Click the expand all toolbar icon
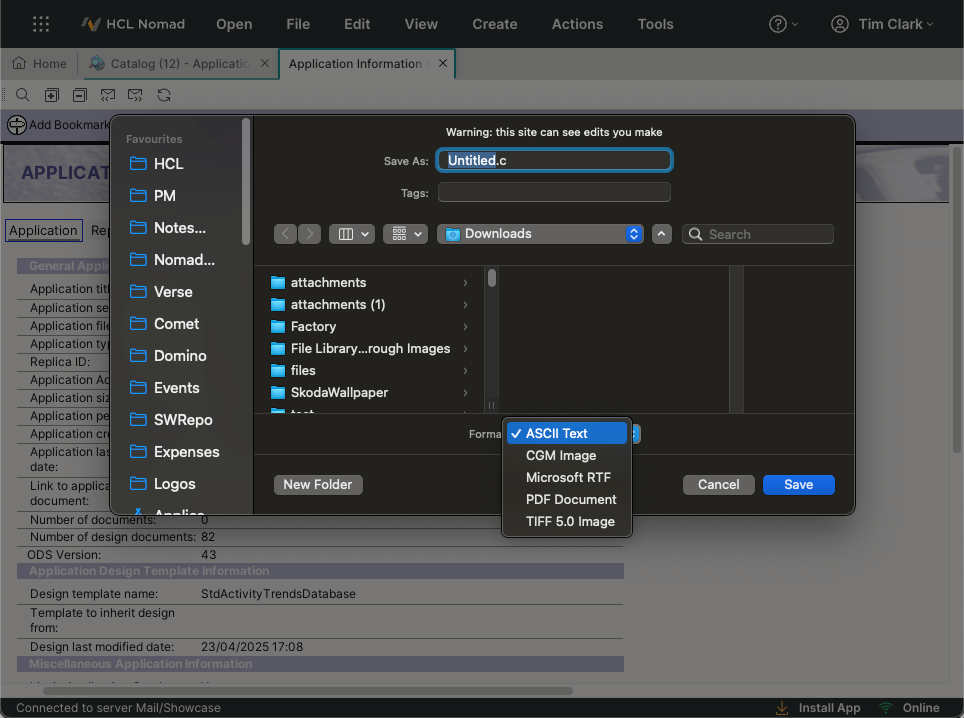964x718 pixels. (x=51, y=95)
